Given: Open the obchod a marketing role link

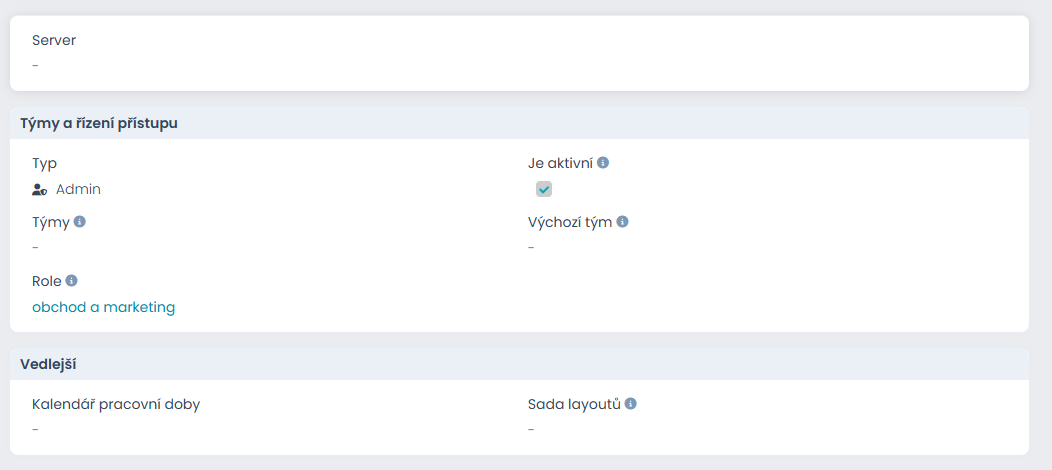Looking at the screenshot, I should tap(104, 307).
